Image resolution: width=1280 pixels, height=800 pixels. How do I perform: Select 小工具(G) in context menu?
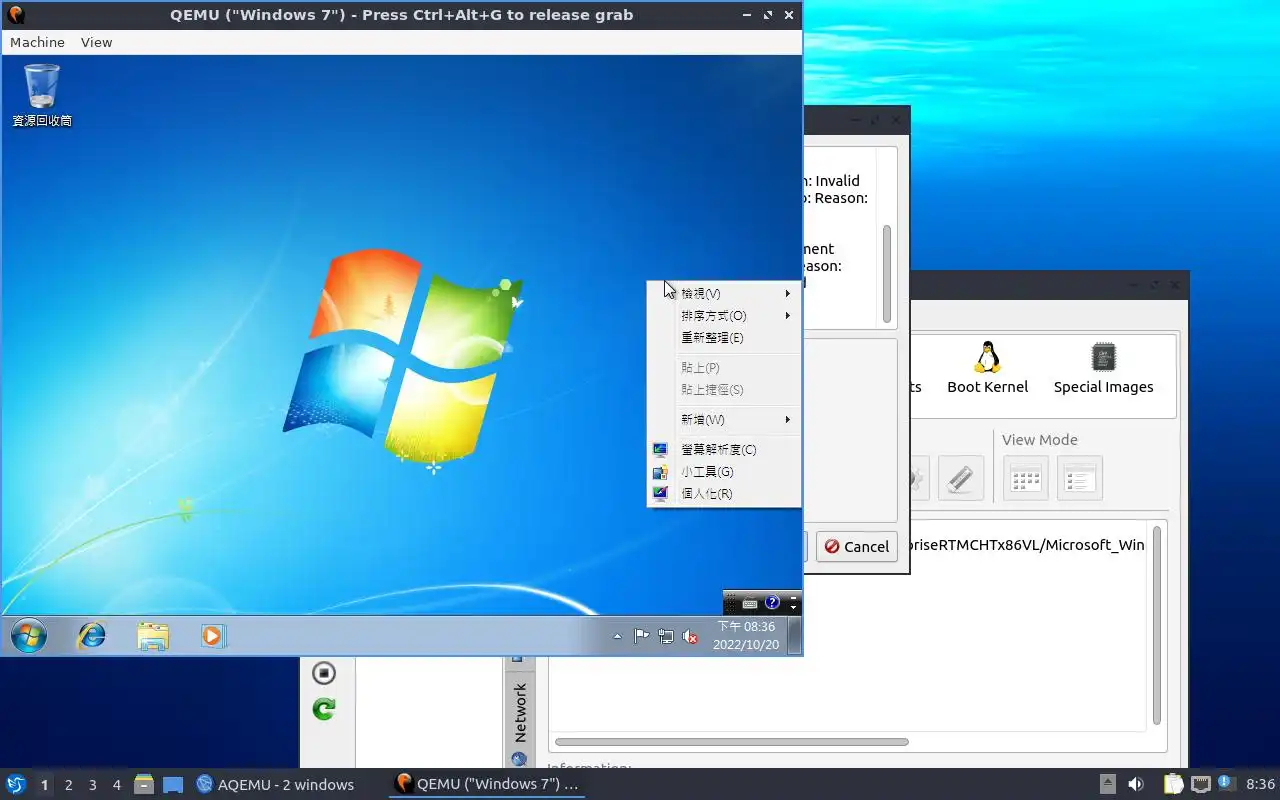[724, 472]
